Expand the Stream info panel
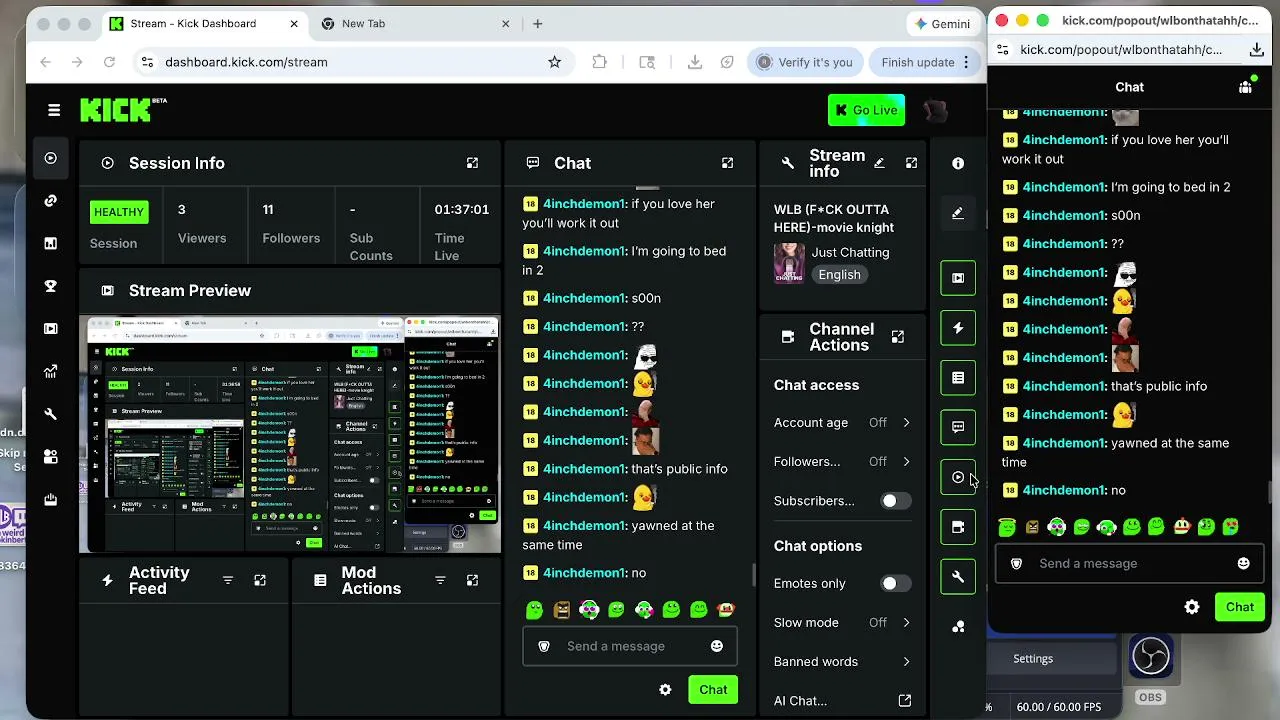1280x720 pixels. point(911,163)
